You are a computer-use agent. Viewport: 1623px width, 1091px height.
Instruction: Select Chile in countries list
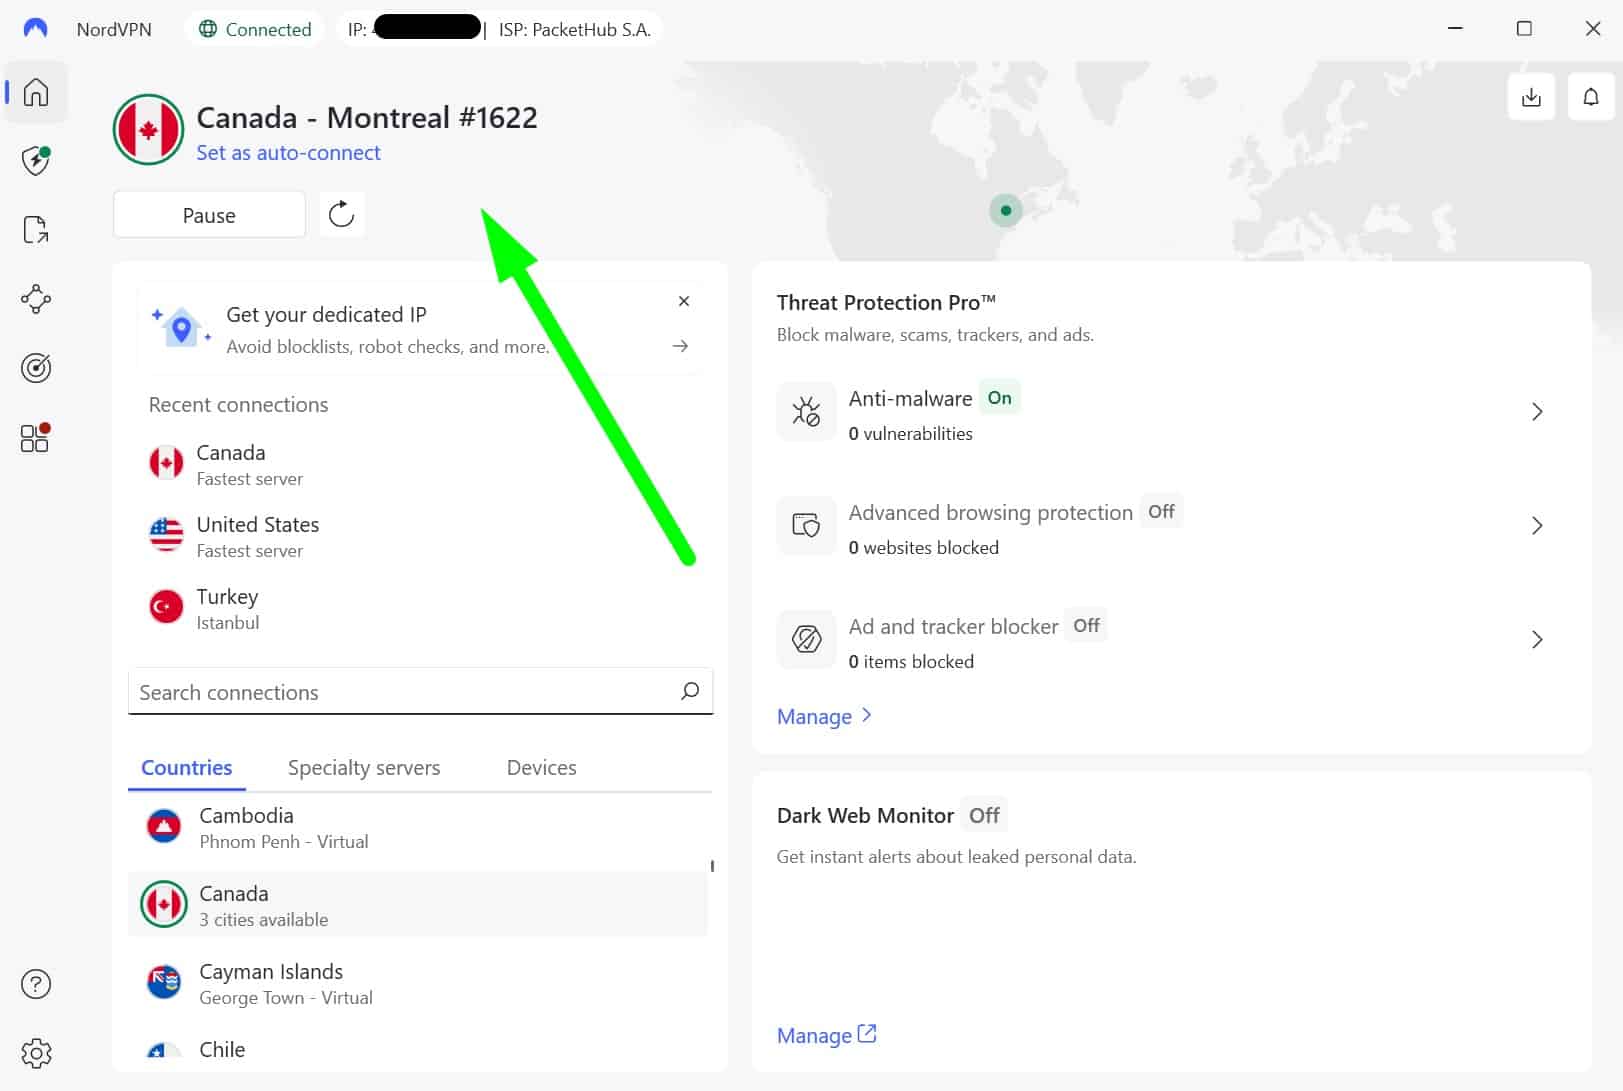(418, 1050)
